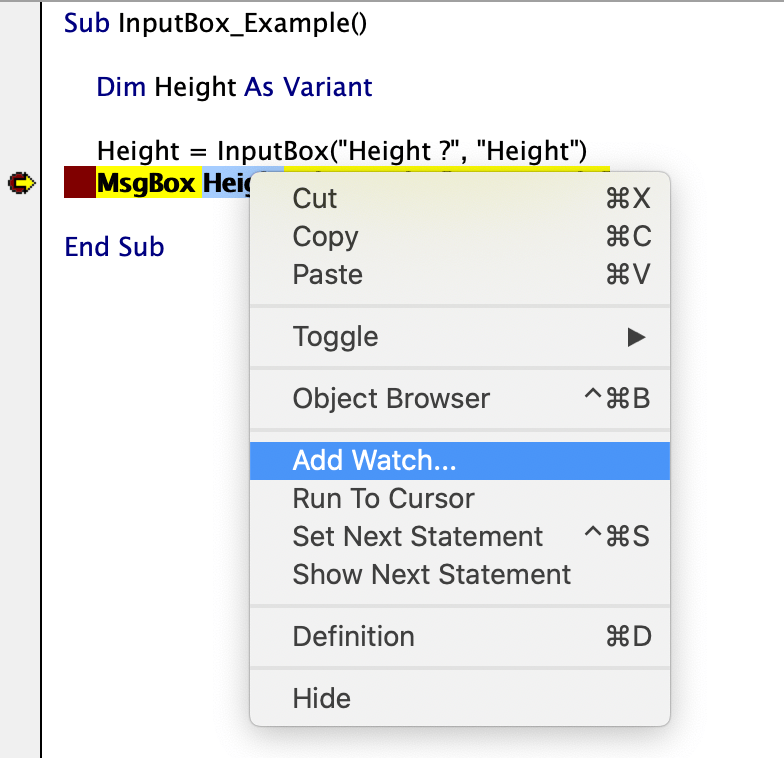
Task: Click the dark red breakpoint block
Action: point(79,184)
